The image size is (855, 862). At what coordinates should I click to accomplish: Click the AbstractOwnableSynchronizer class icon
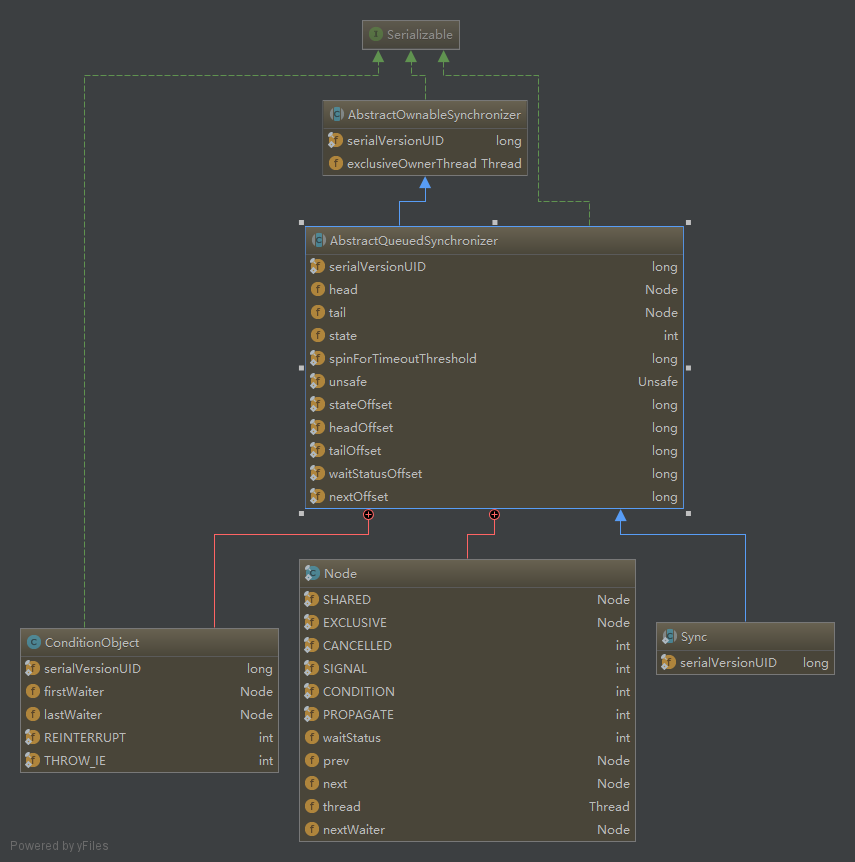coord(337,115)
